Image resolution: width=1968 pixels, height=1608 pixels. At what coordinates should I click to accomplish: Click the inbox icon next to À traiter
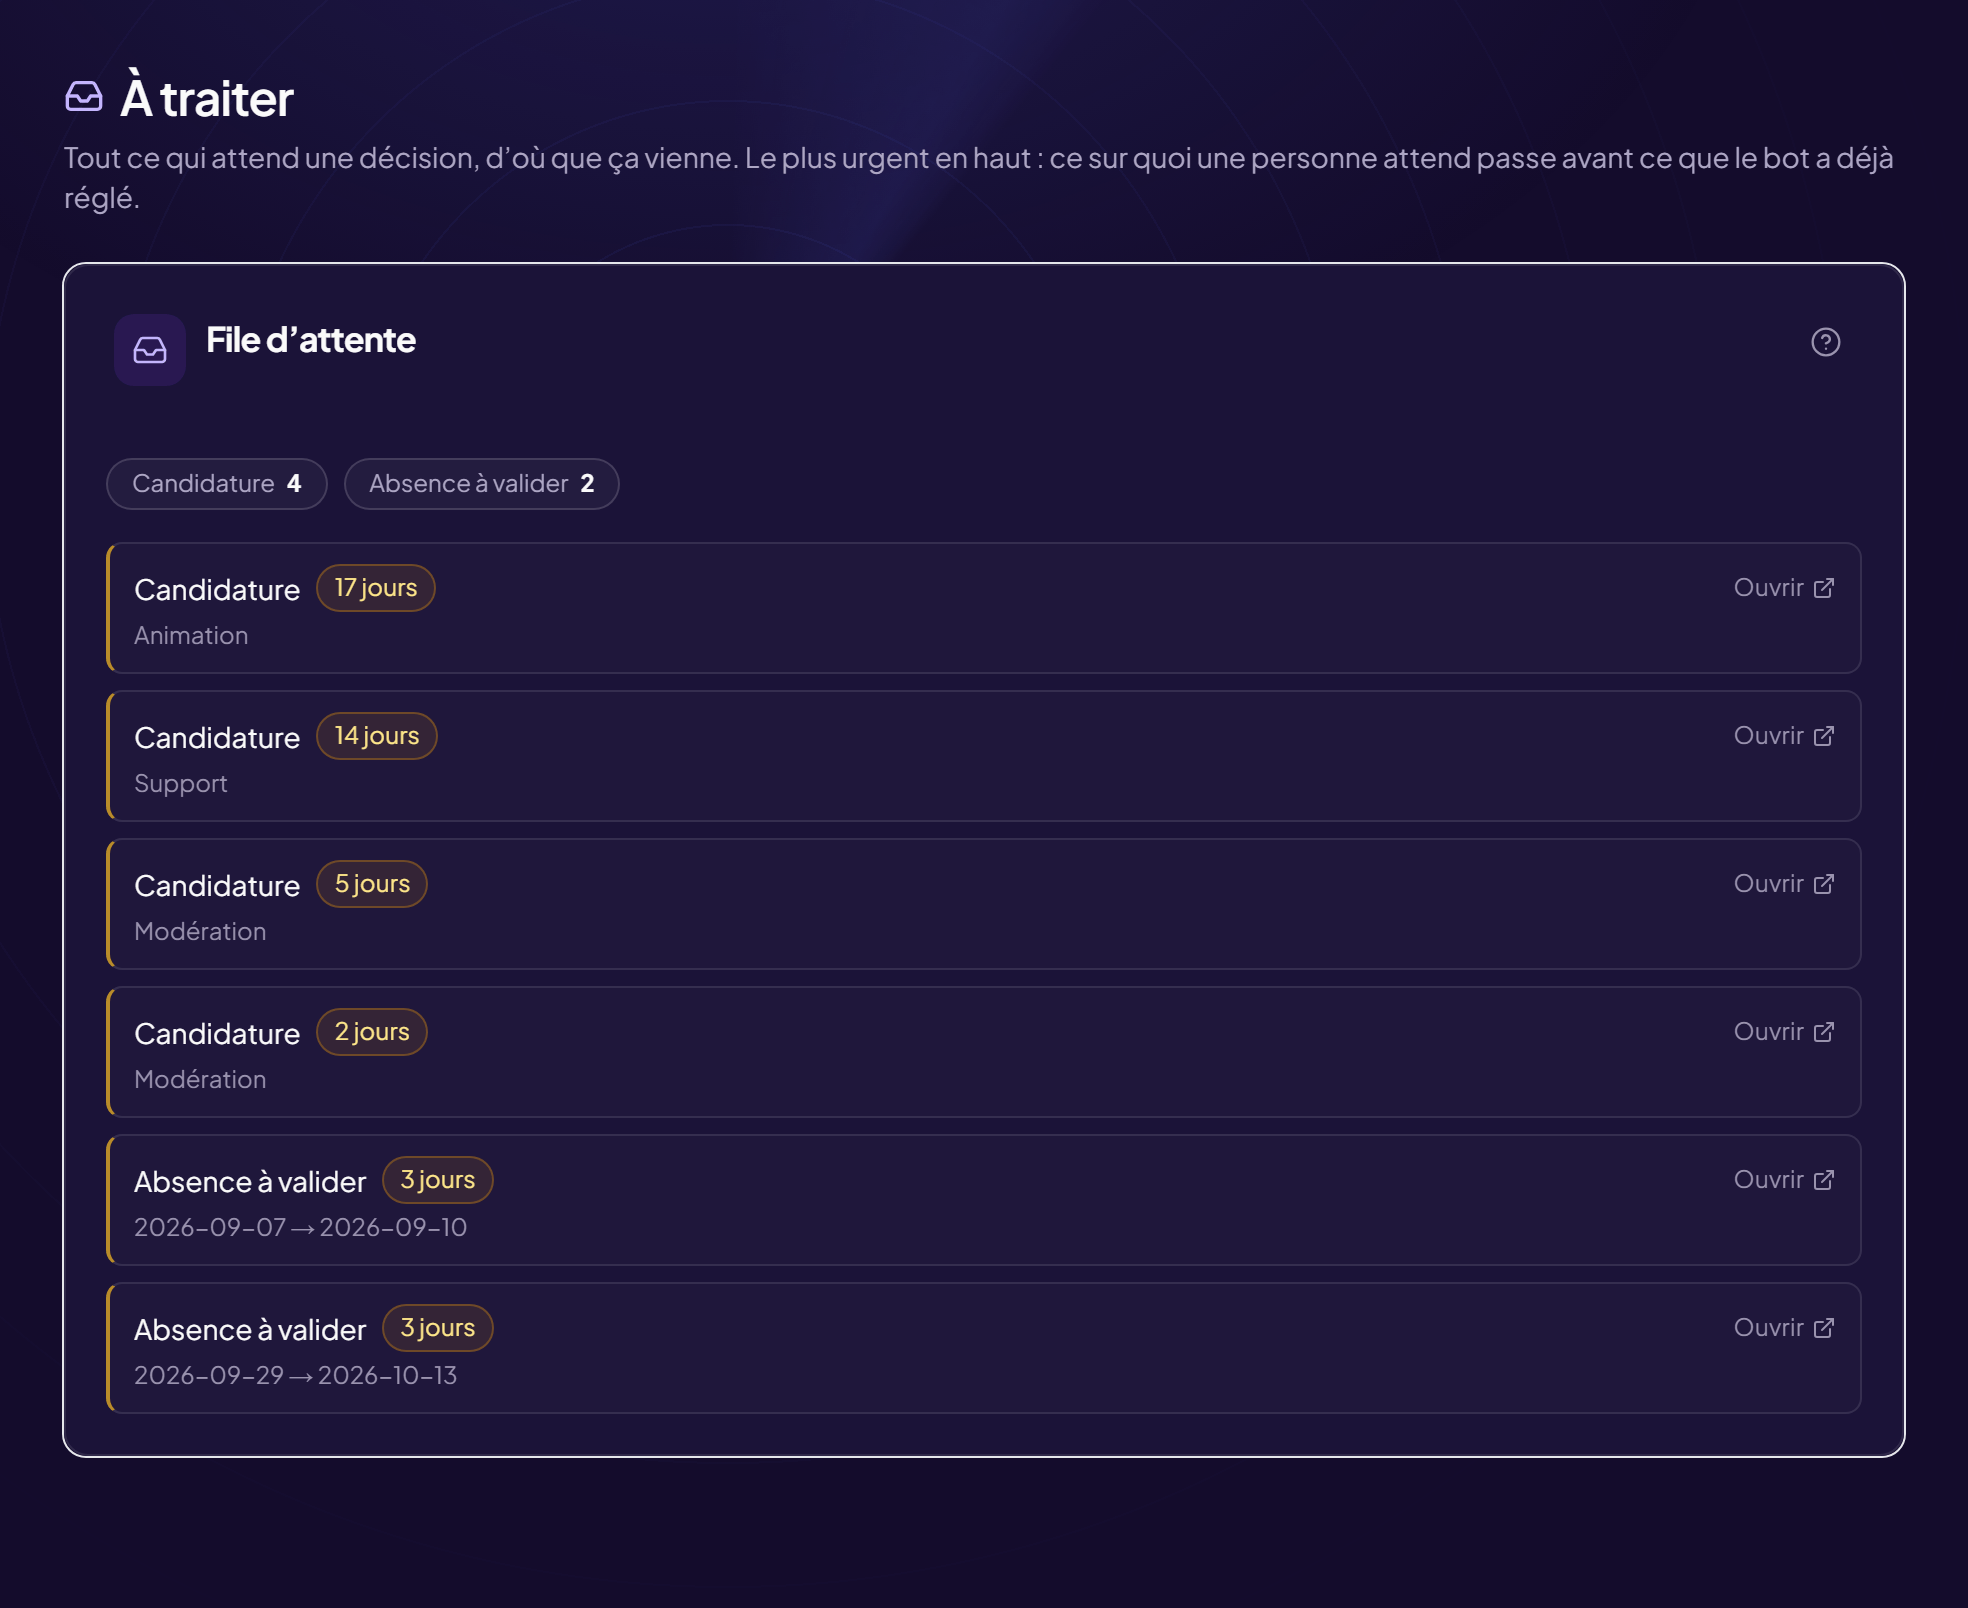pyautogui.click(x=84, y=97)
